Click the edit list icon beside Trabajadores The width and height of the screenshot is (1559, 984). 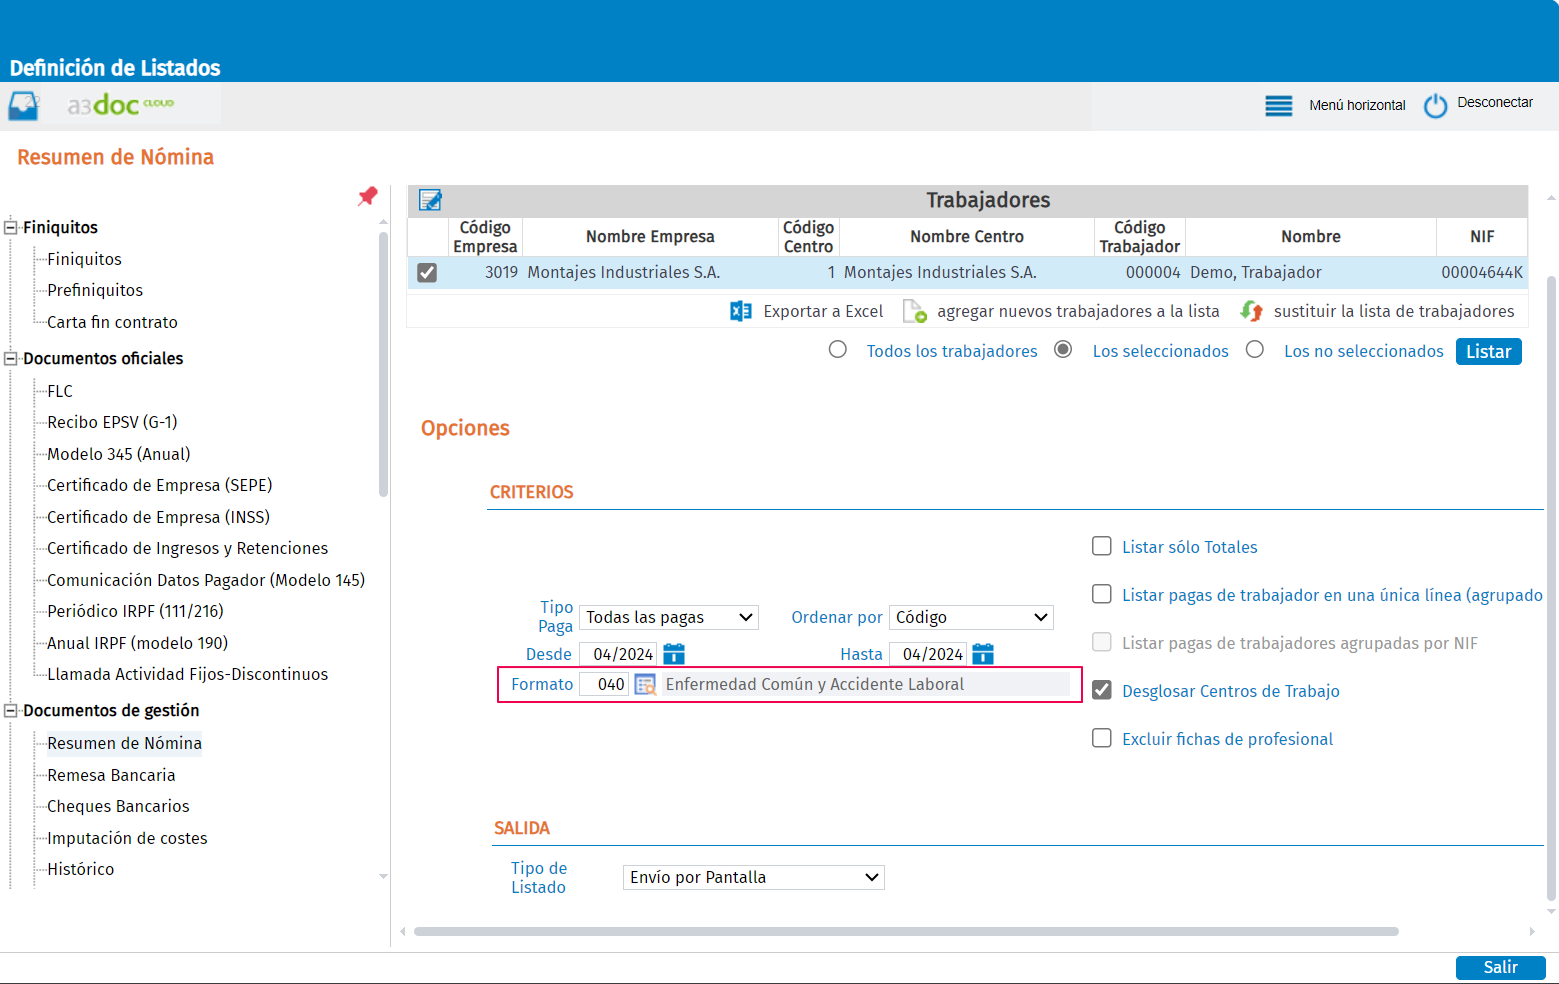click(431, 200)
